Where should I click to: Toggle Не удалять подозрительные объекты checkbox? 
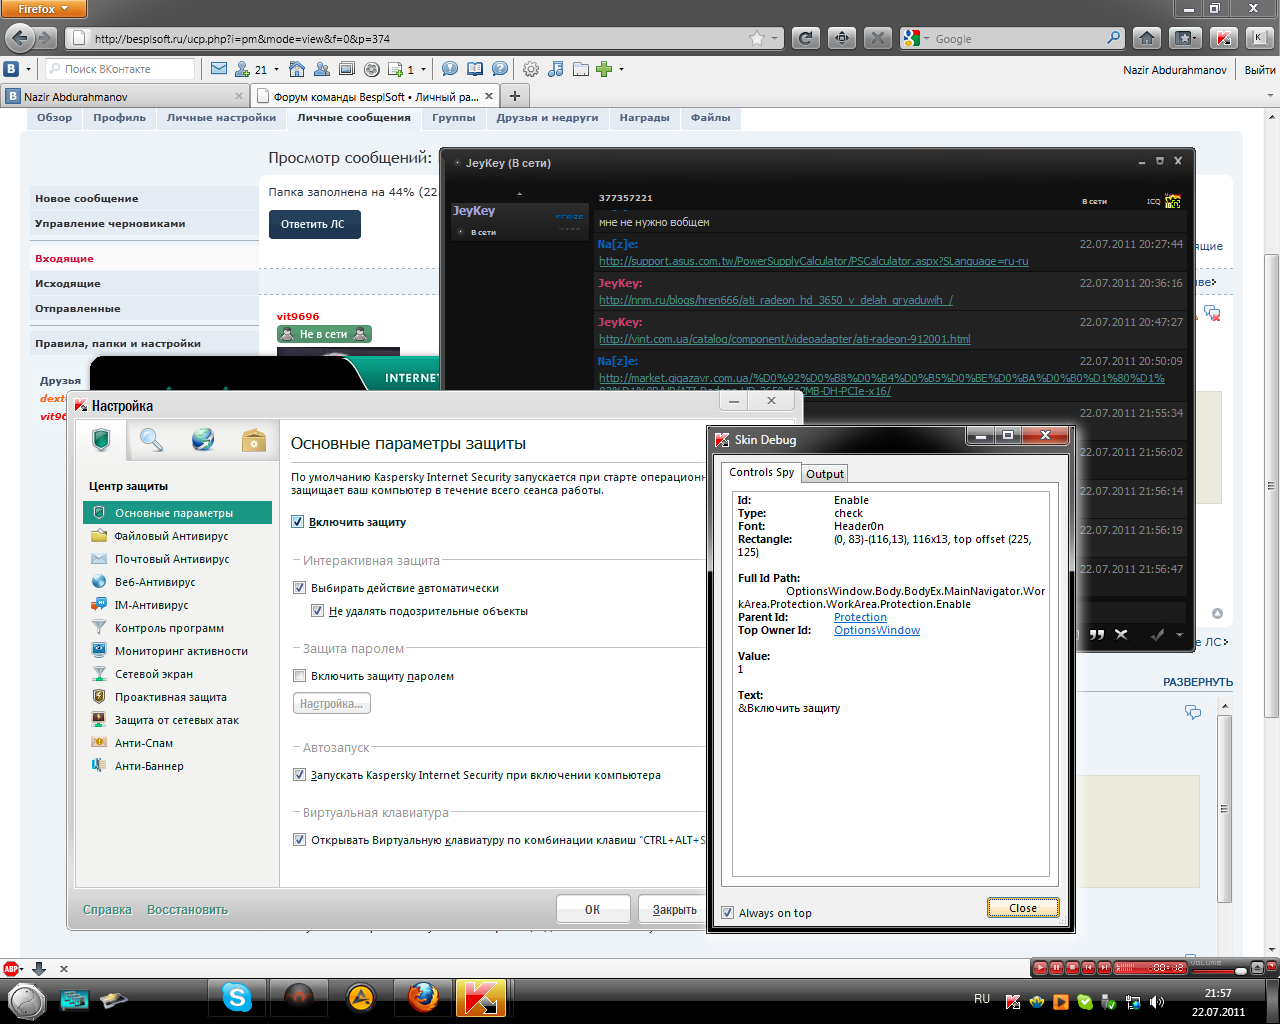[x=317, y=611]
